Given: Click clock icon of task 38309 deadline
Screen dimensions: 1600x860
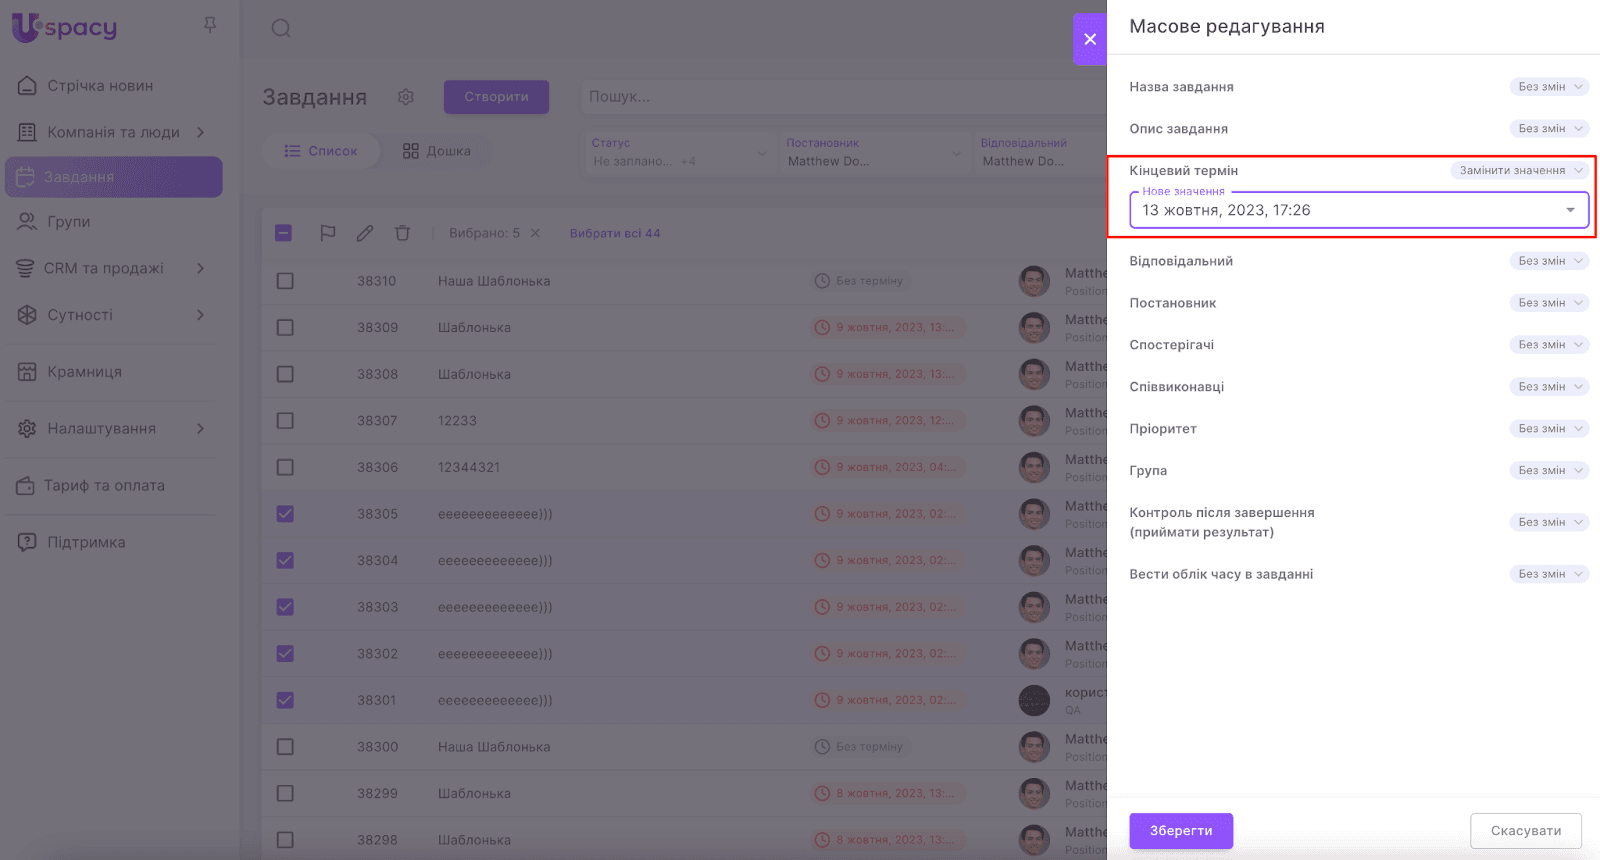Looking at the screenshot, I should (x=823, y=327).
